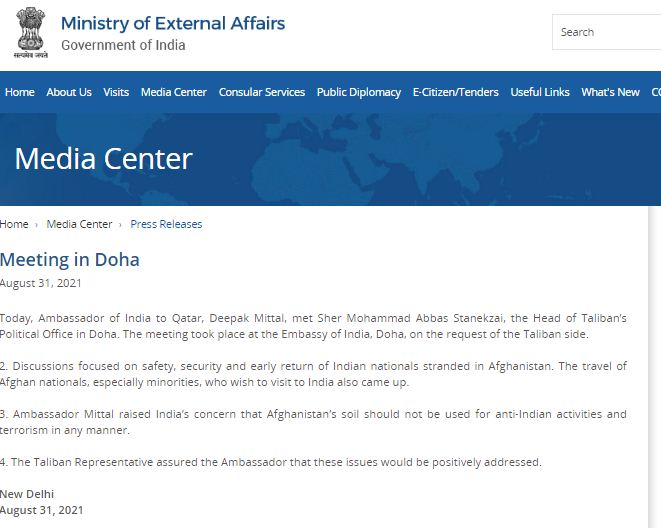Open the About Us menu
The height and width of the screenshot is (528, 661).
click(69, 92)
